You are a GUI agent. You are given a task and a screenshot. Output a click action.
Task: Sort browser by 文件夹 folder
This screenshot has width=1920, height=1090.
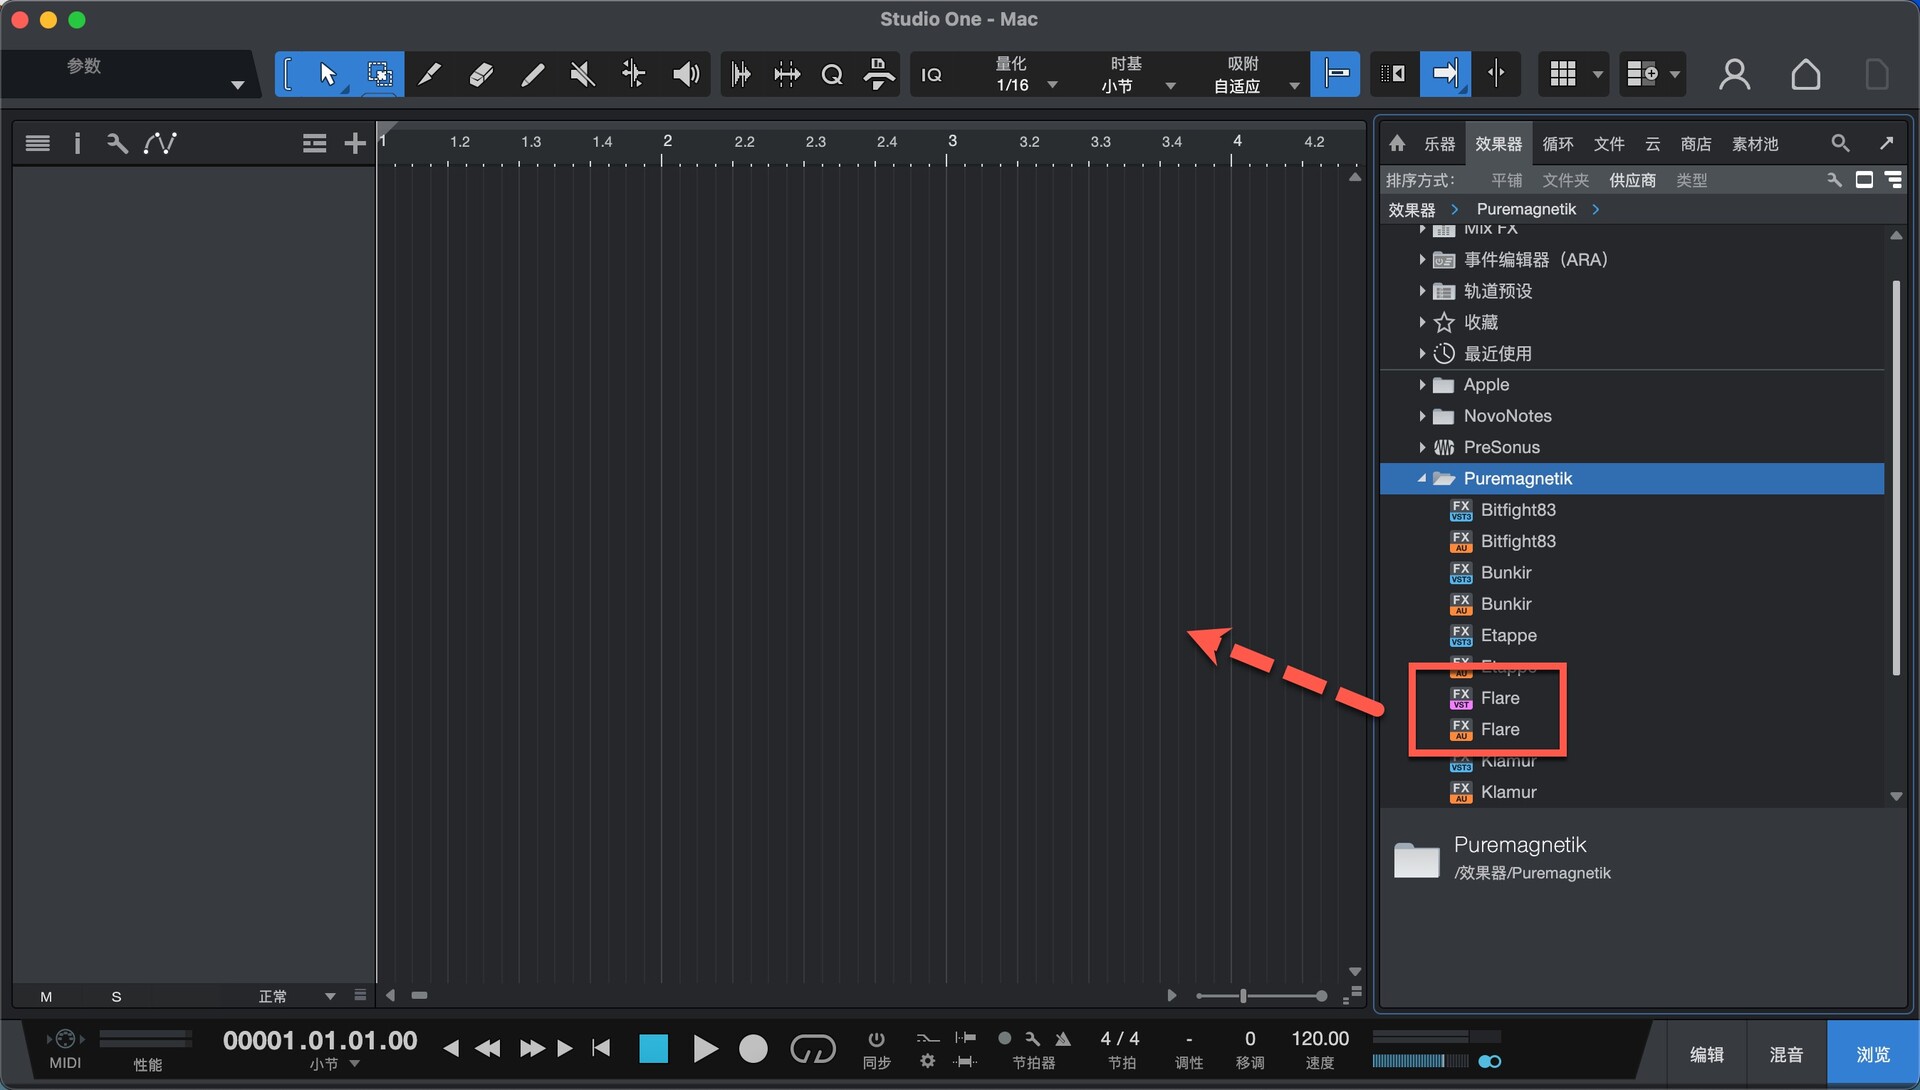coord(1565,180)
